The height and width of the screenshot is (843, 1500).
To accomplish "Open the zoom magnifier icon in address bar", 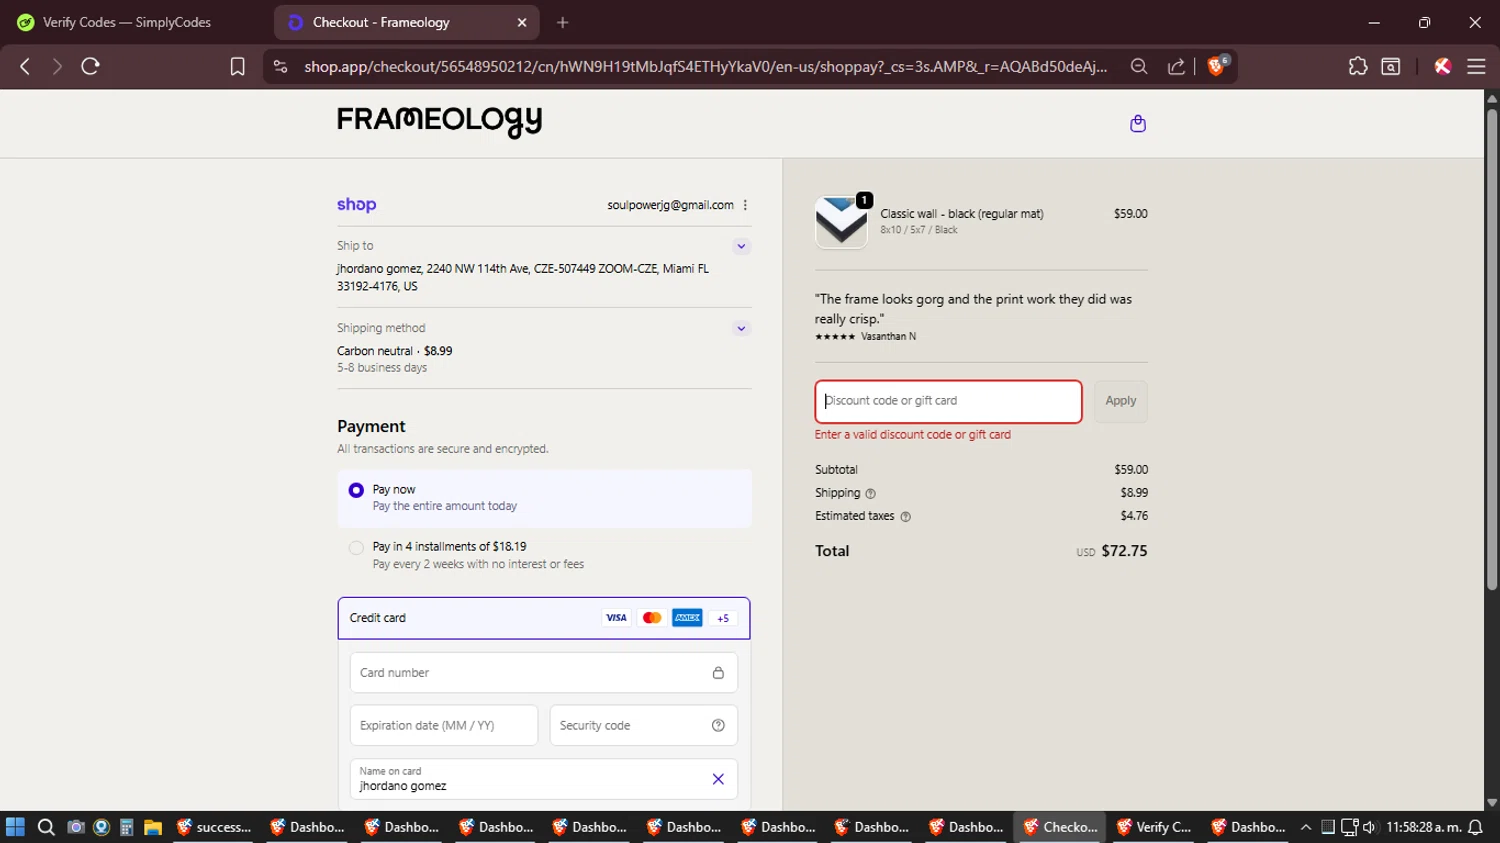I will [1138, 66].
